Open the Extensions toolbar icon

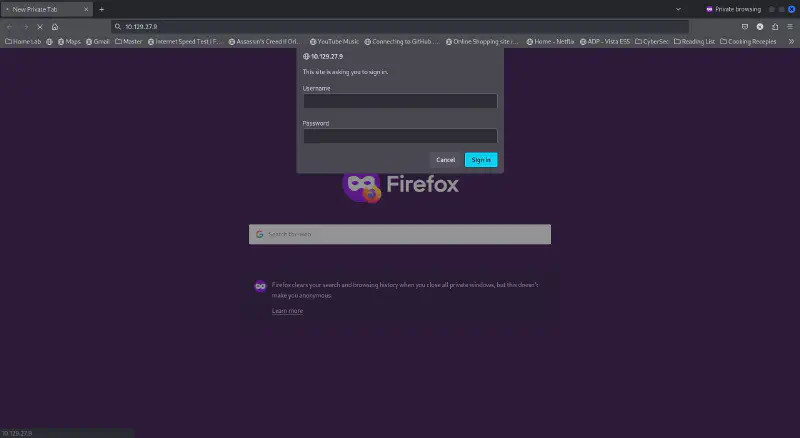coord(775,27)
